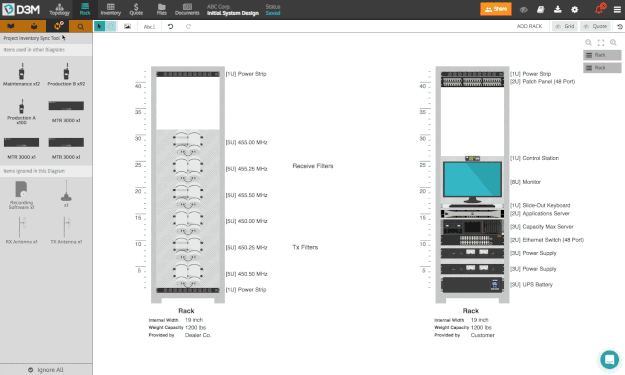The width and height of the screenshot is (625, 375).
Task: Open the hamburger menu
Action: pos(617,10)
